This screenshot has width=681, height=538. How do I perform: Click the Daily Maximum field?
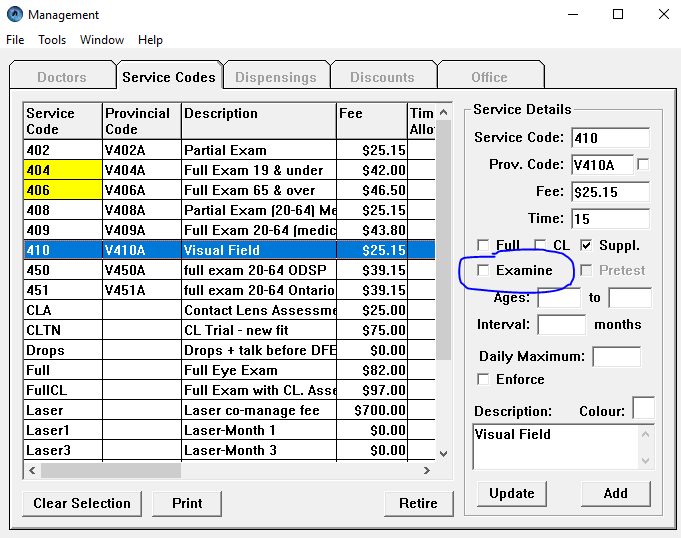616,356
